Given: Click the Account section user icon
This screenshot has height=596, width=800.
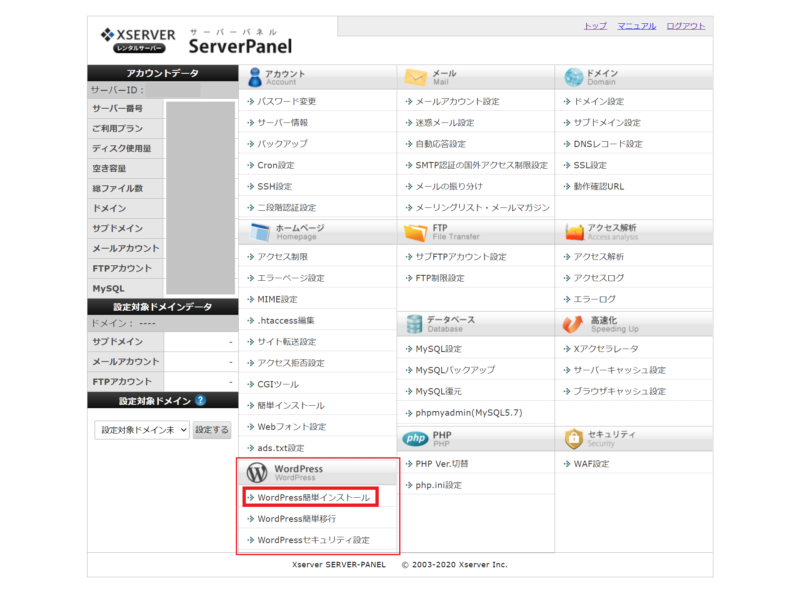Looking at the screenshot, I should pyautogui.click(x=255, y=78).
